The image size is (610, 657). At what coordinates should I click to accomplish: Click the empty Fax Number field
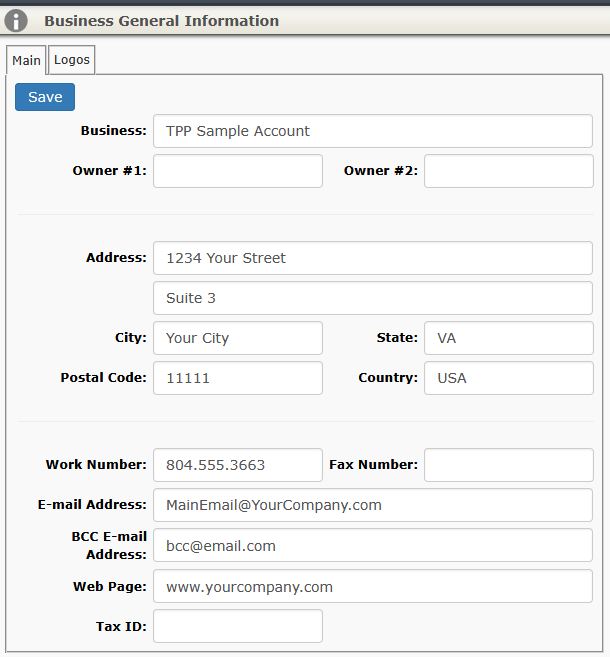click(508, 465)
